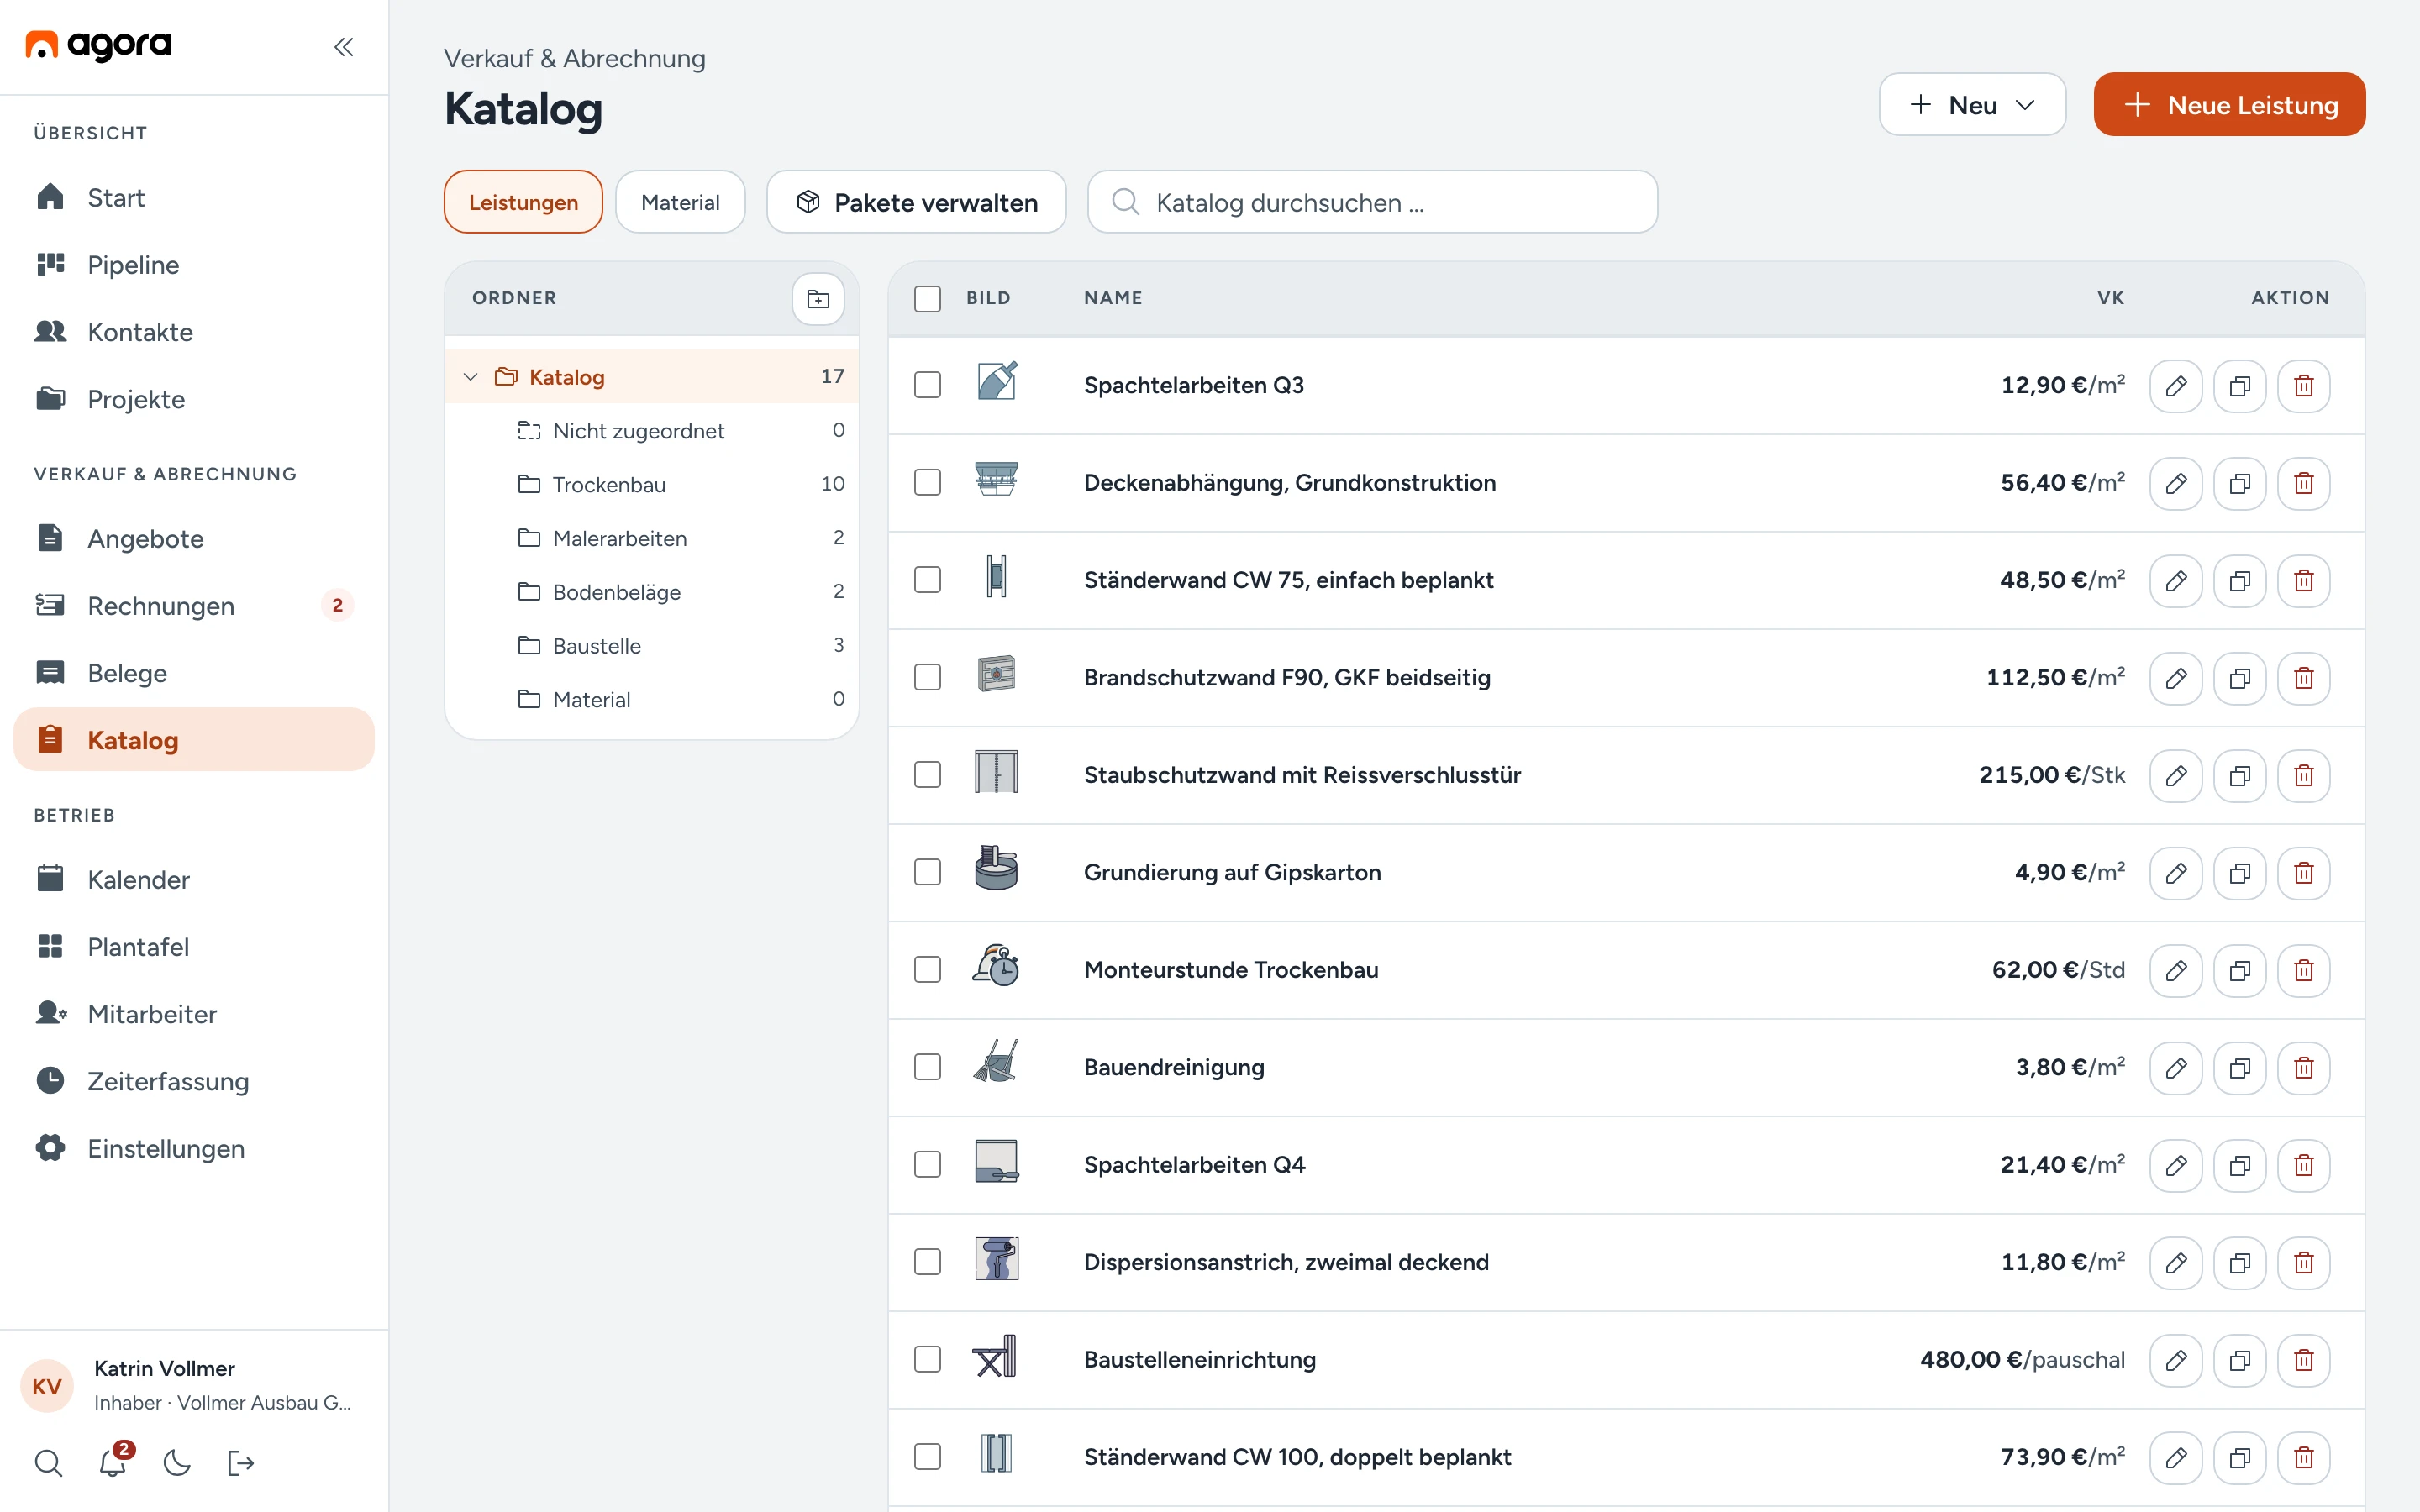This screenshot has width=2420, height=1512.
Task: Open Rechnungen in the sidebar
Action: click(194, 605)
